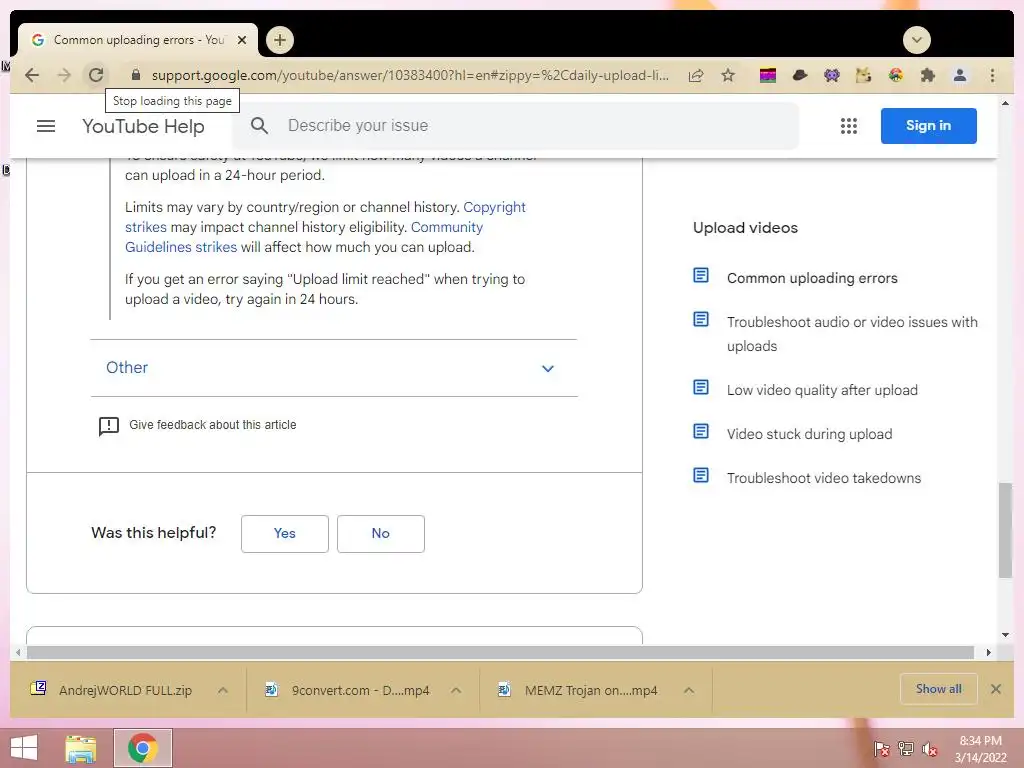Click the vertical scrollbar thumb
This screenshot has width=1024, height=768.
[x=1005, y=530]
